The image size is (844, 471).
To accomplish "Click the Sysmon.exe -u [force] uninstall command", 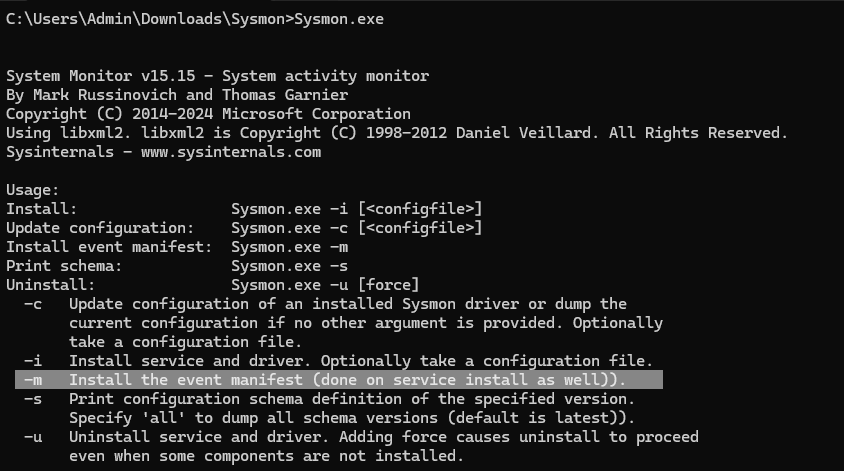I will tap(325, 285).
